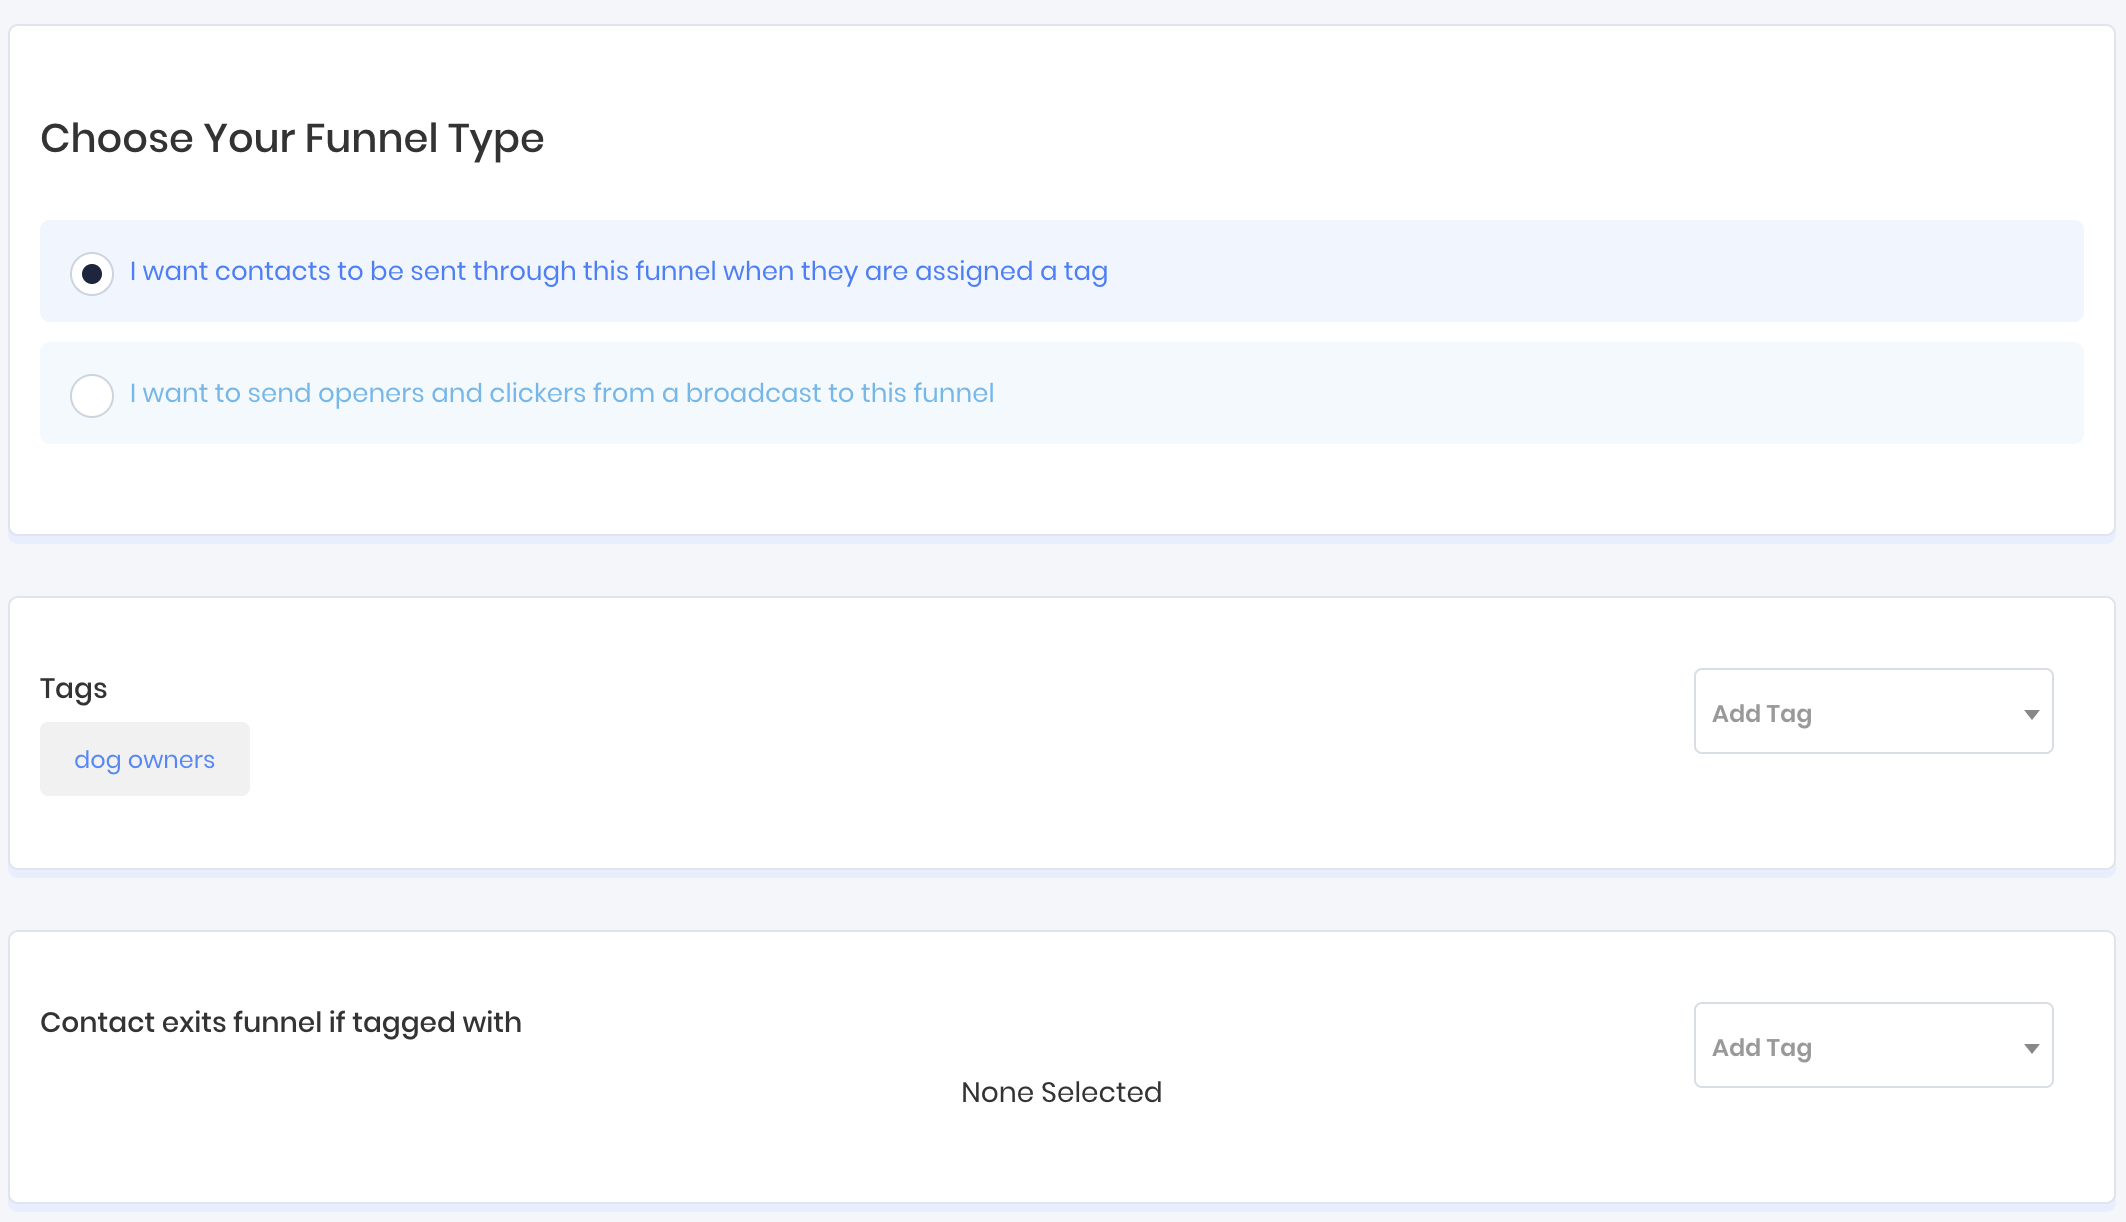Open the Add Tag dropdown in the Tags section

[1872, 712]
